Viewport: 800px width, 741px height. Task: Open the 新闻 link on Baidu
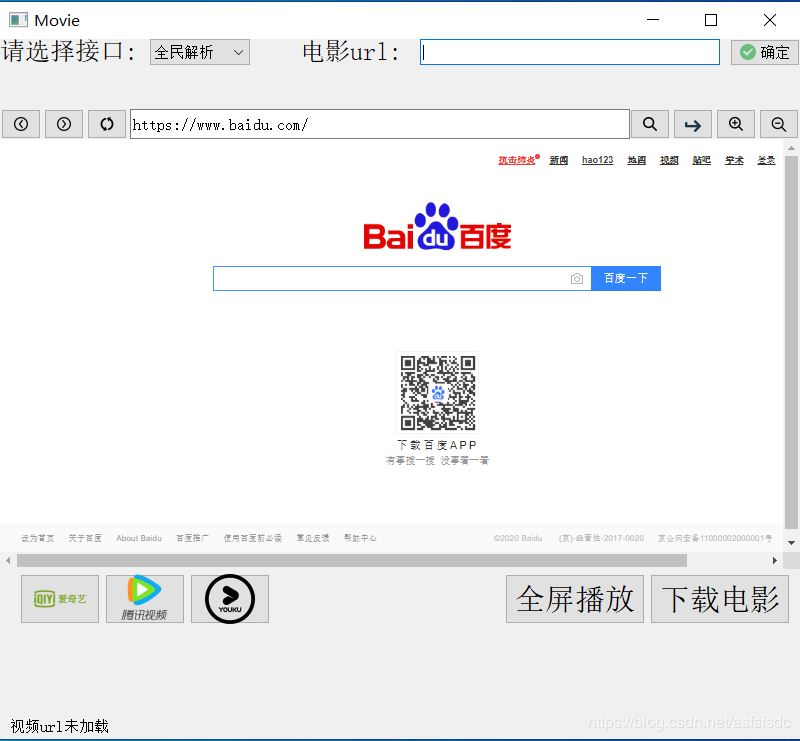[x=559, y=160]
